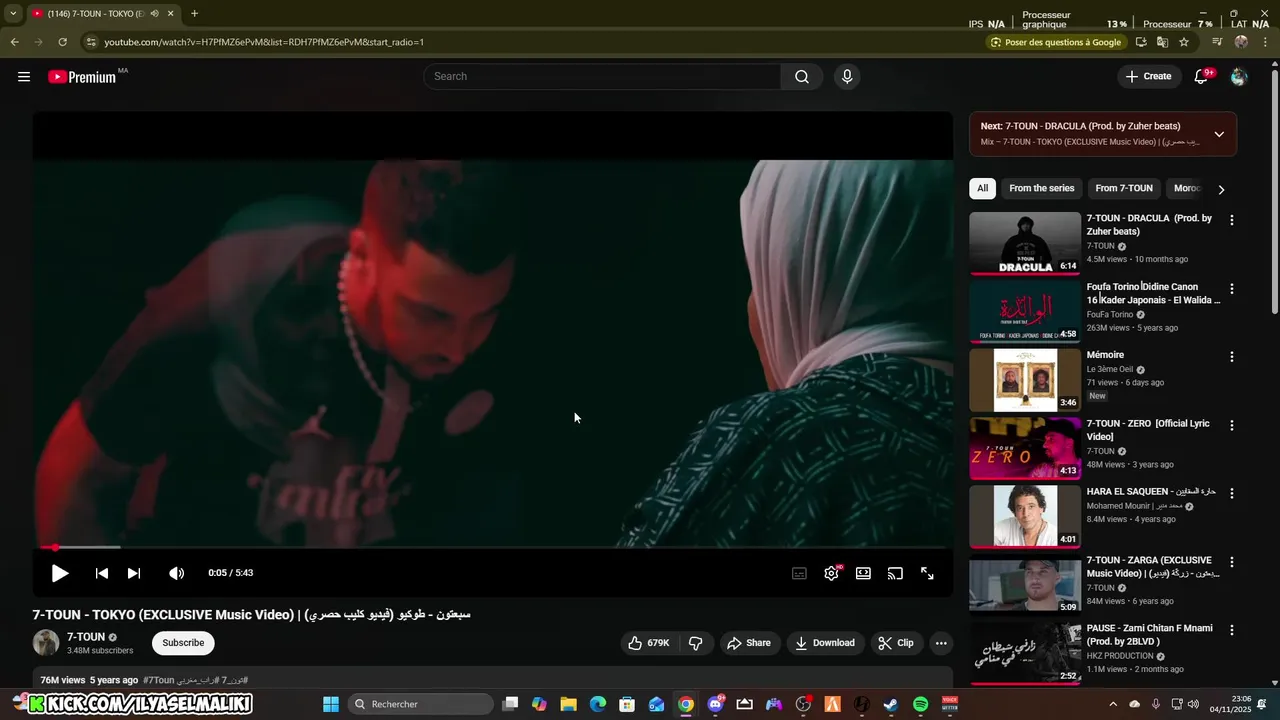1280x720 pixels.
Task: Create a Clip from the video
Action: point(896,643)
